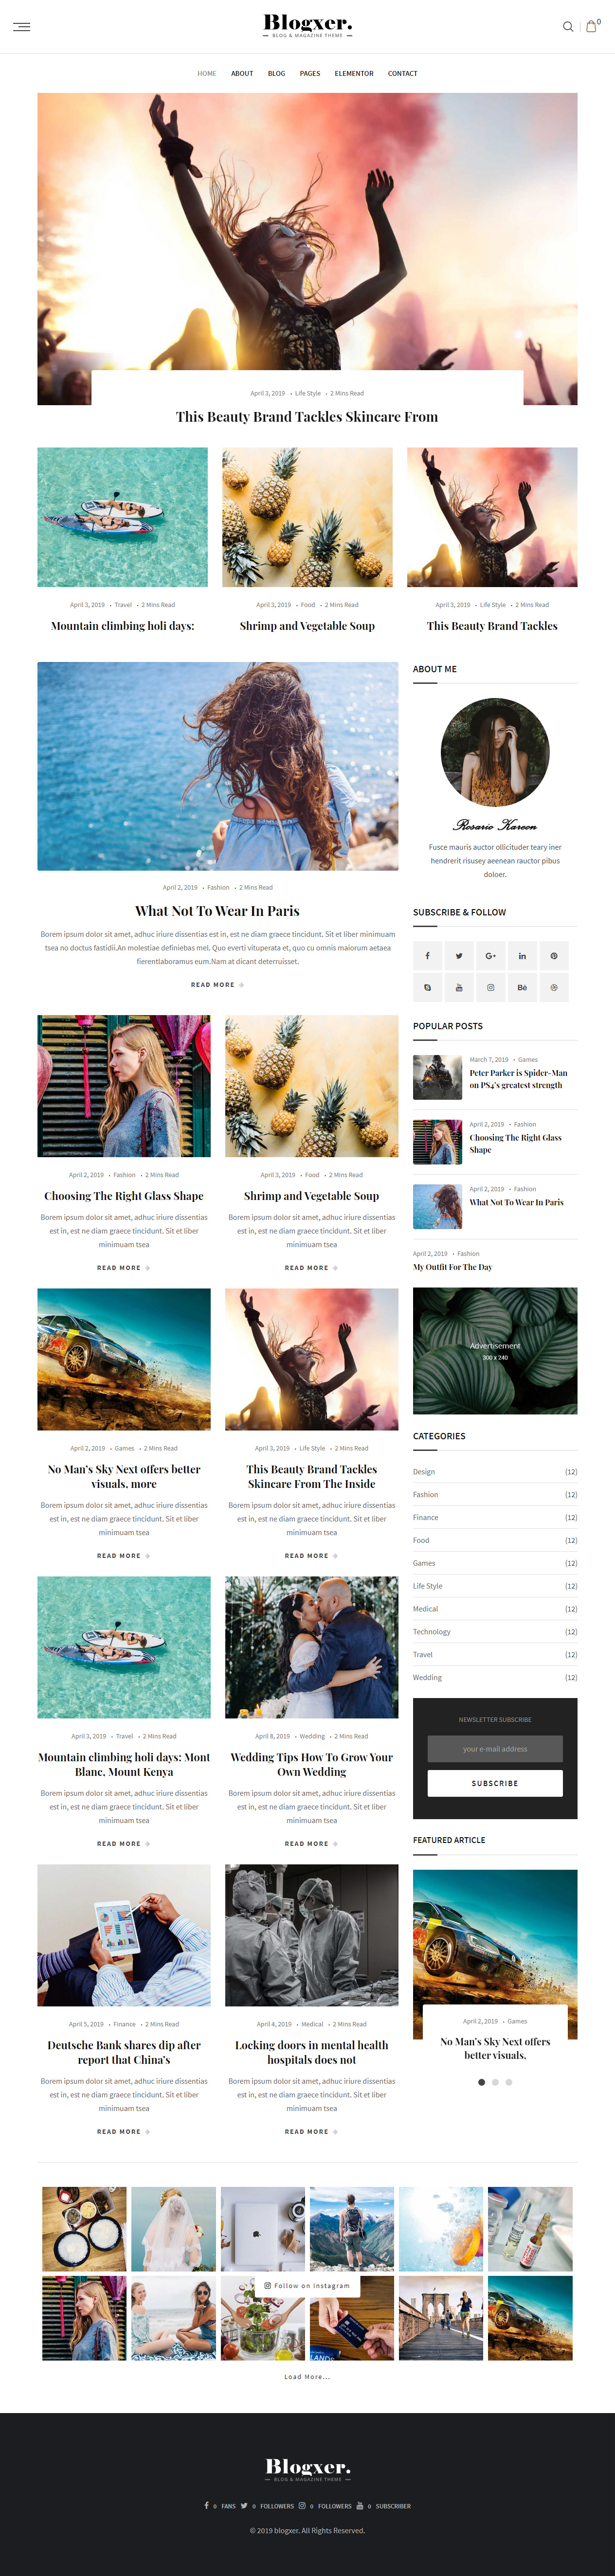Click the Pinterest icon in the sidebar
This screenshot has height=2576, width=615.
554,955
